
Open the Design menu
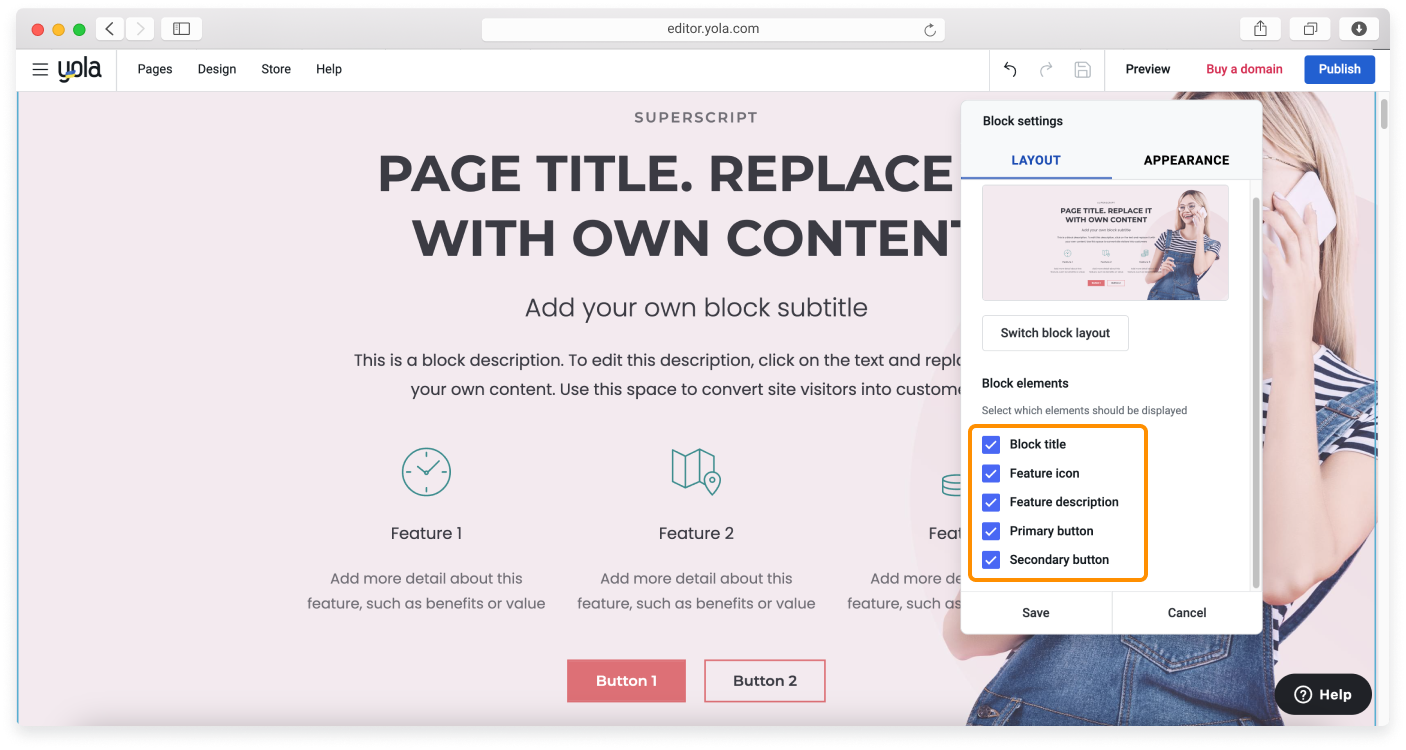(x=217, y=70)
